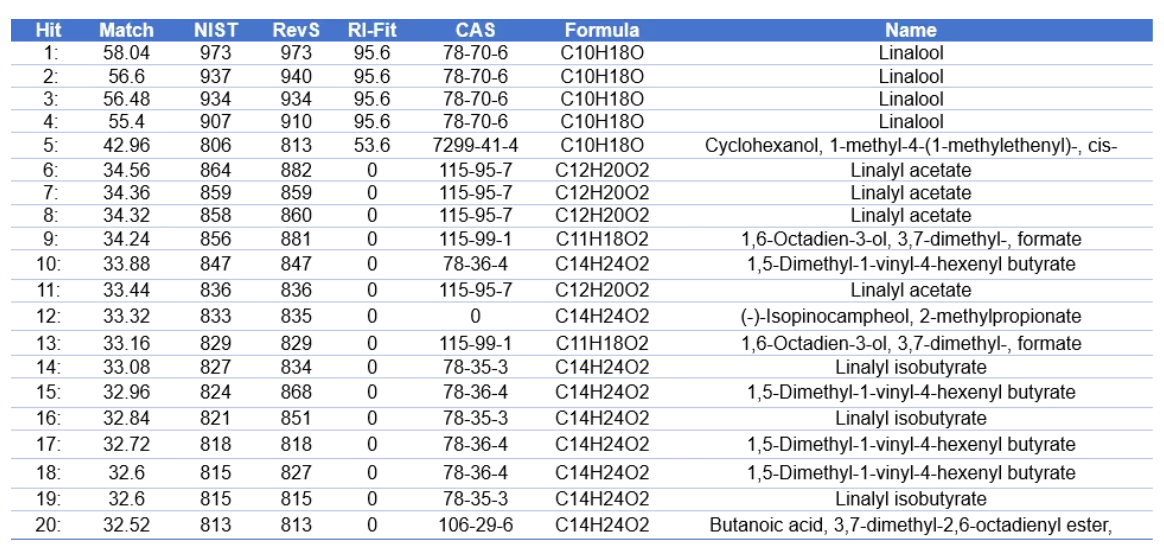Click the RI-Fit column header
Screen dimensions: 1164x548
point(372,30)
